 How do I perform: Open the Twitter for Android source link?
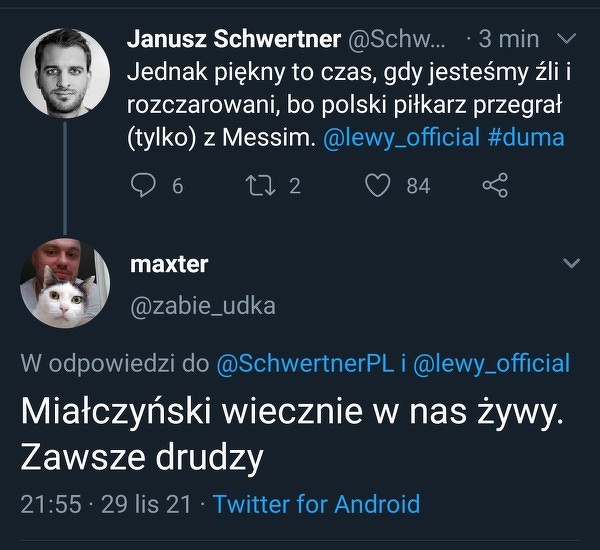pos(316,504)
